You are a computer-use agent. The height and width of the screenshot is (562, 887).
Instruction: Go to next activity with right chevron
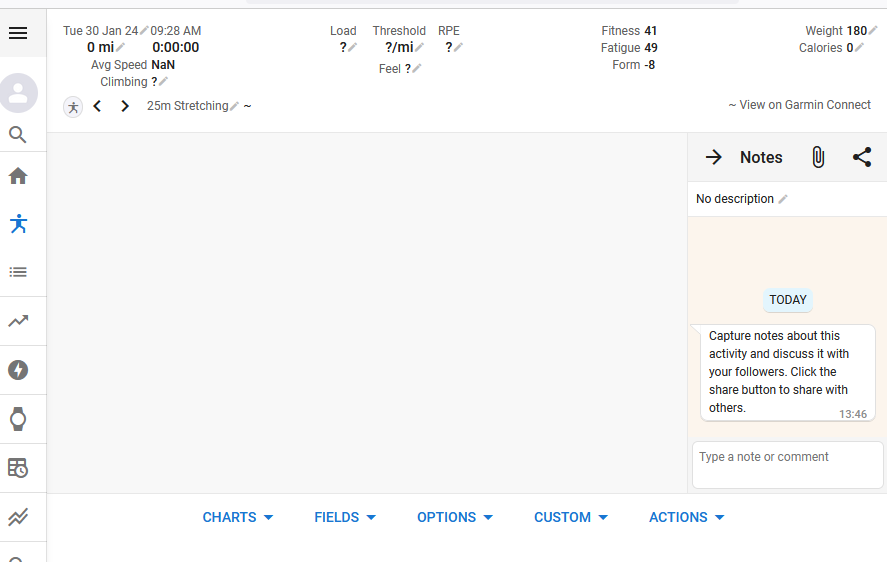(125, 106)
